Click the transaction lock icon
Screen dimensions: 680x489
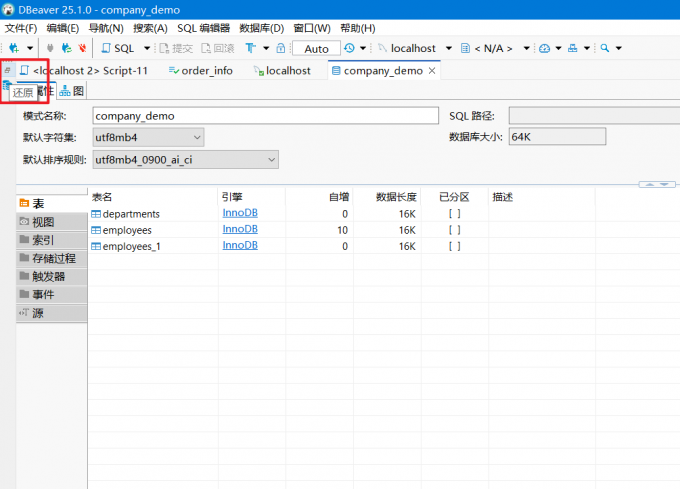pyautogui.click(x=281, y=48)
